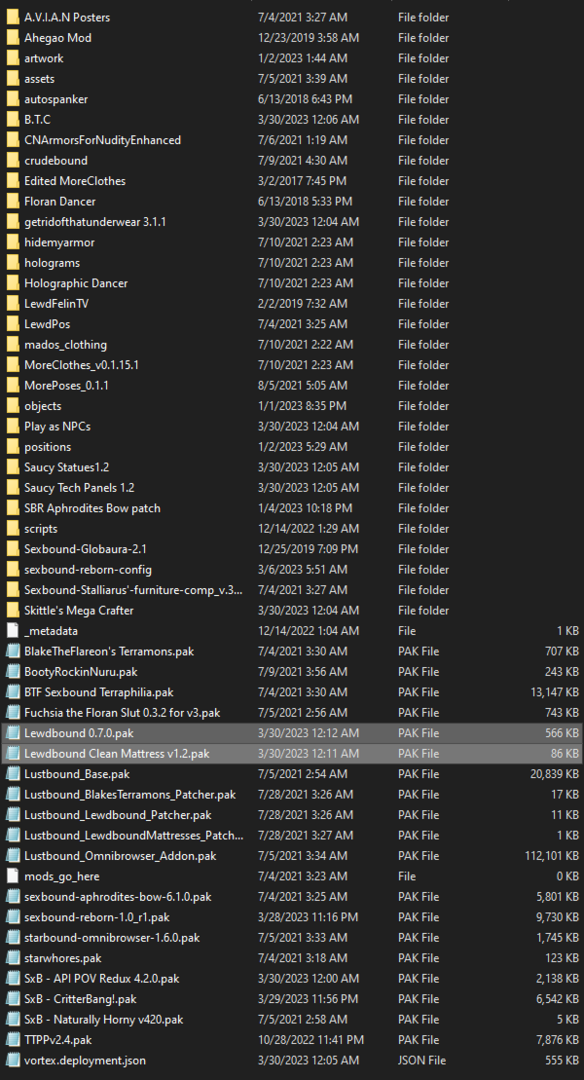Select the vortex.deployment.json file icon
This screenshot has height=1080, width=584.
12,1060
